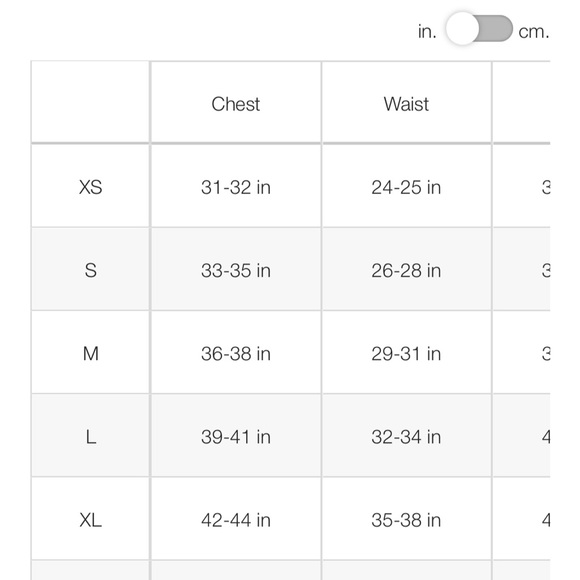The height and width of the screenshot is (580, 580).
Task: Select the 'cm.' unit label
Action: pos(534,32)
